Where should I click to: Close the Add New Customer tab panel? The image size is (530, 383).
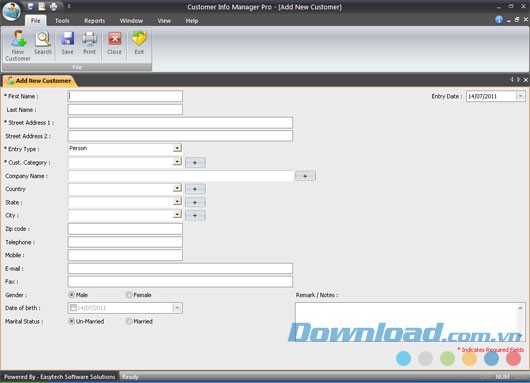click(x=526, y=80)
